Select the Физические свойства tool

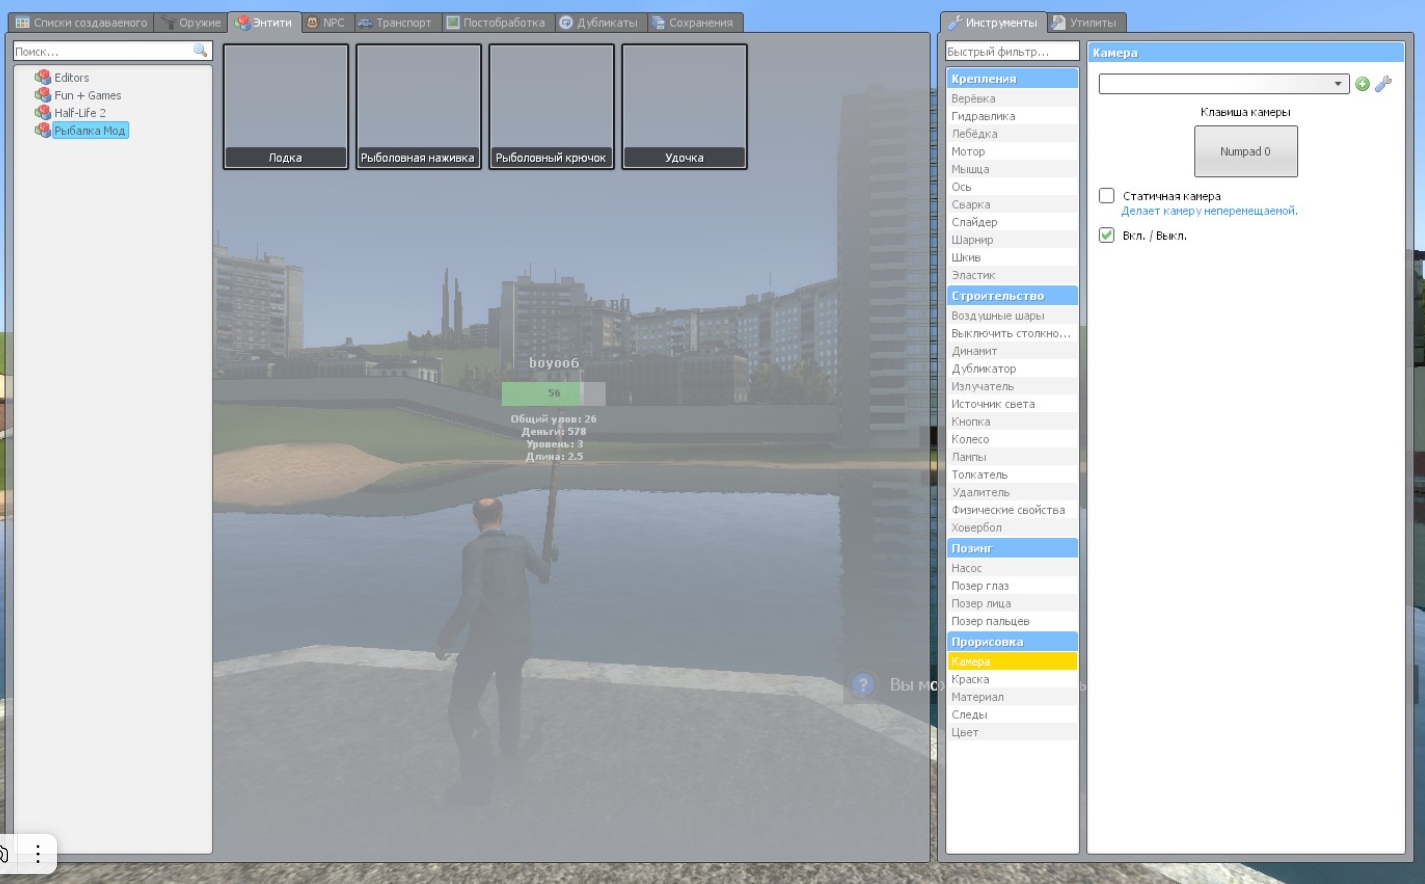tap(1012, 510)
